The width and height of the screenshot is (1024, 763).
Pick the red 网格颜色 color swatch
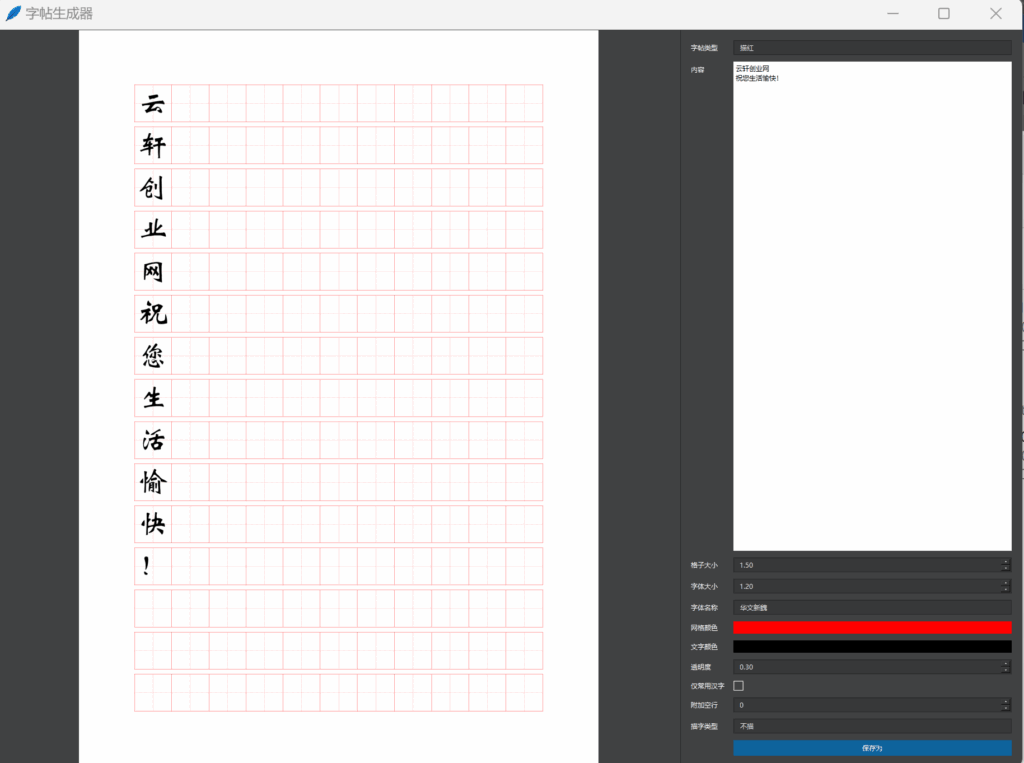click(871, 627)
